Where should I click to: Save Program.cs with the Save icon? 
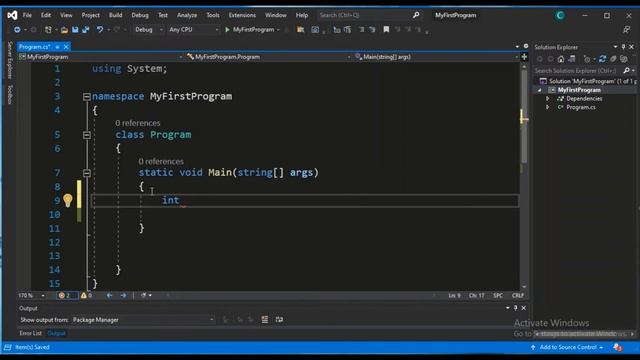75,30
